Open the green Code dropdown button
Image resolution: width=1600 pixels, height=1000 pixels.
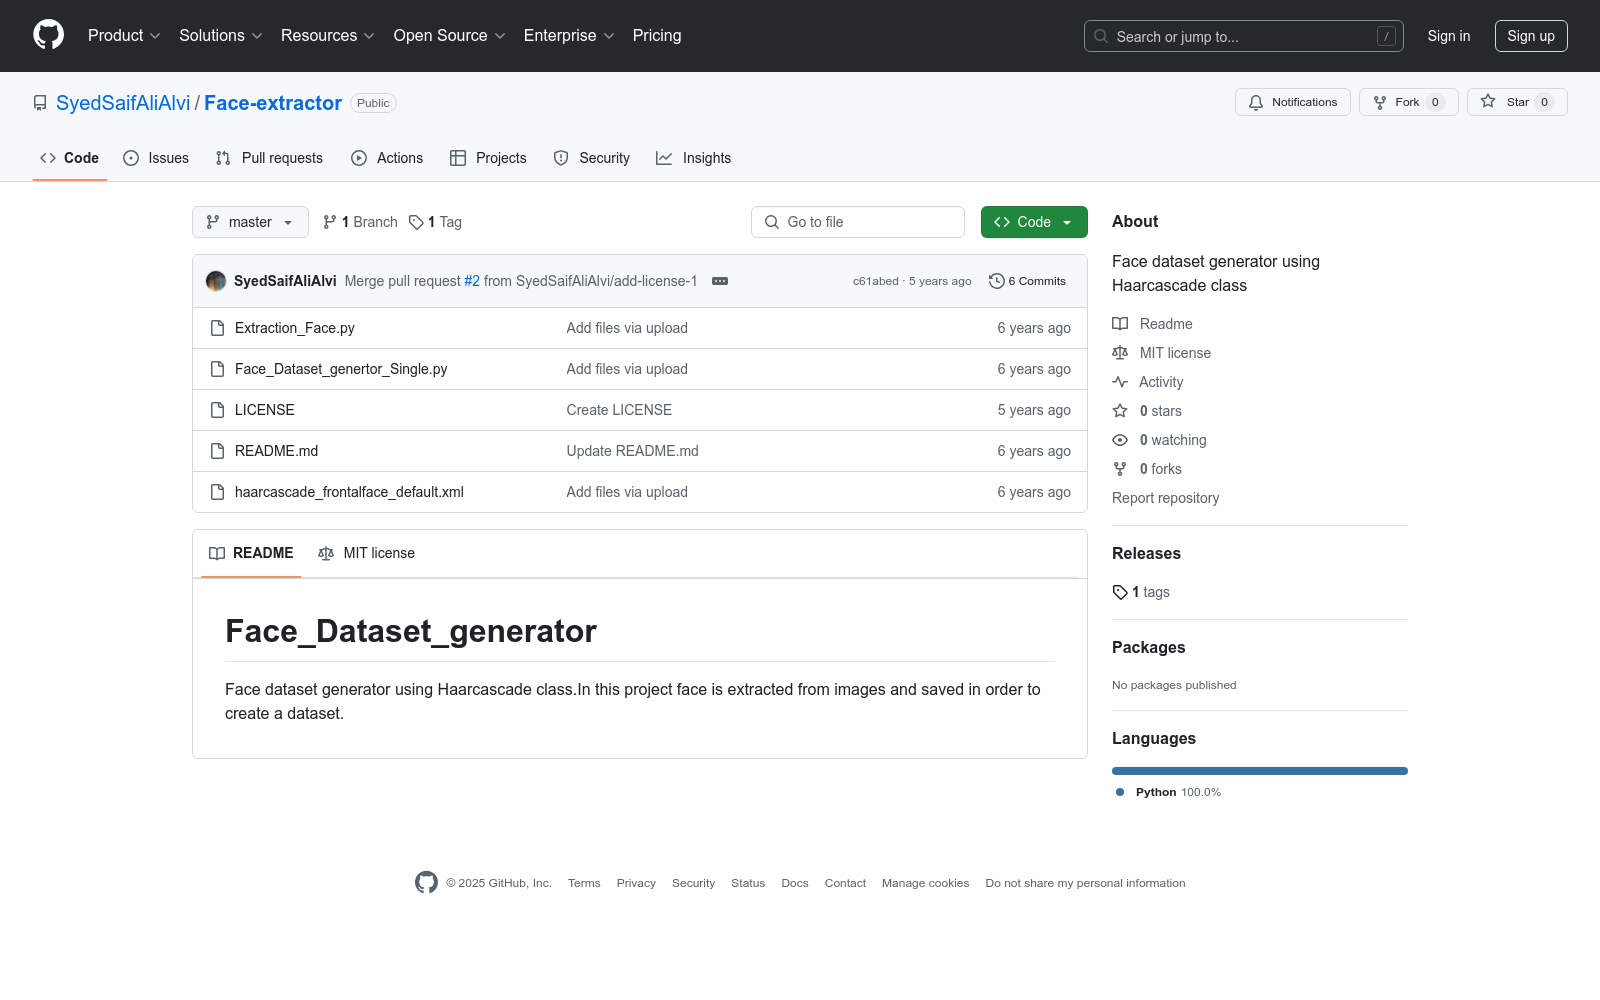[1034, 222]
